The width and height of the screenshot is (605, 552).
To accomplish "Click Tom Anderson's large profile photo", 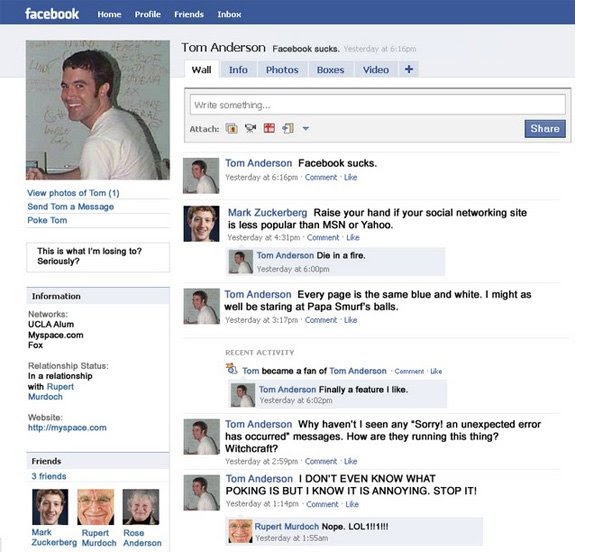I will pos(98,110).
